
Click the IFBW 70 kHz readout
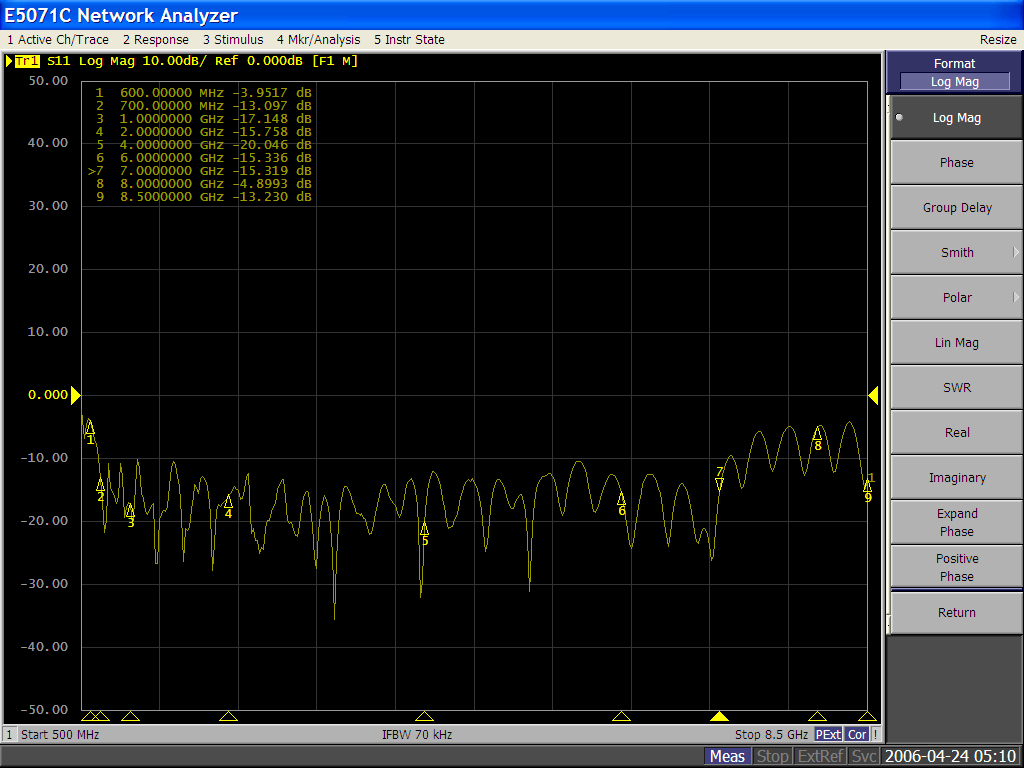pyautogui.click(x=417, y=735)
